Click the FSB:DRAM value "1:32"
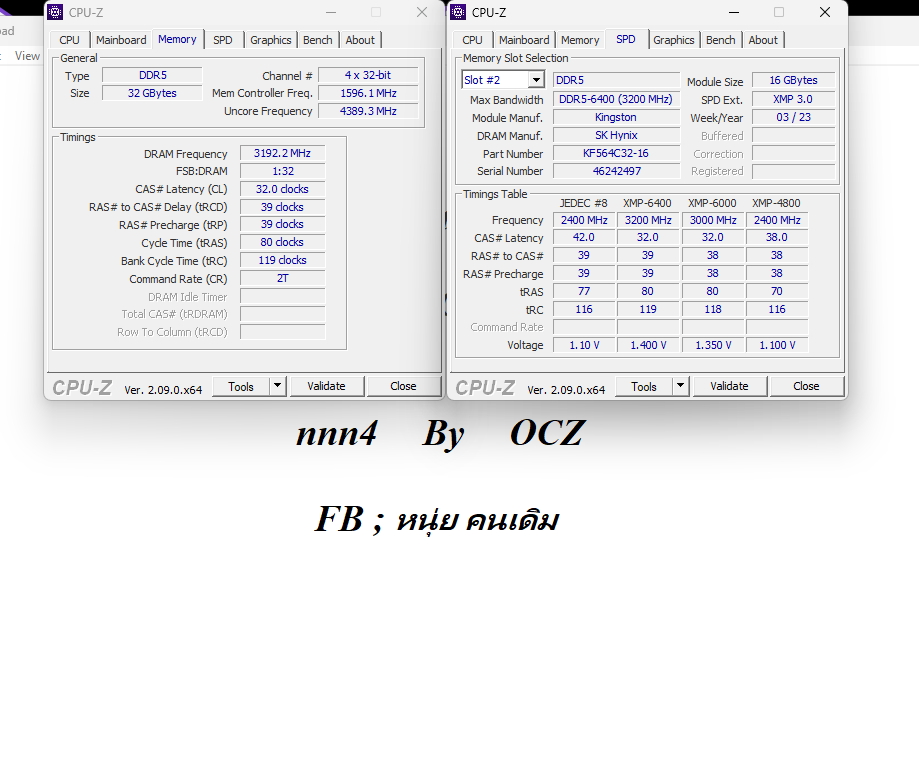The width and height of the screenshot is (919, 760). click(x=282, y=171)
